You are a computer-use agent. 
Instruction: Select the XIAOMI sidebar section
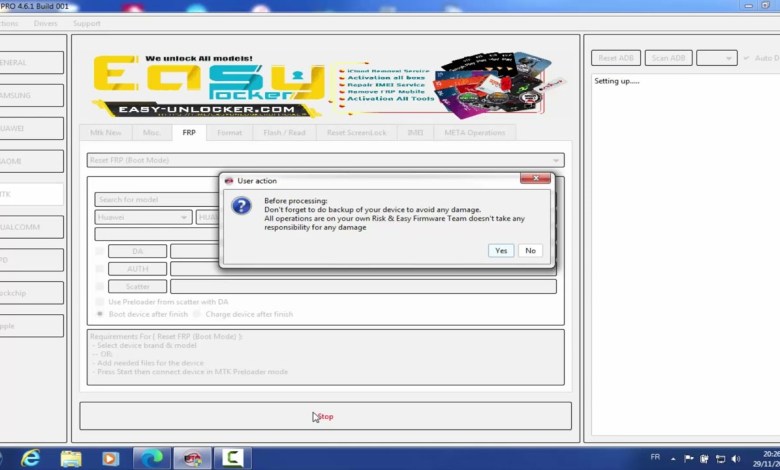click(31, 161)
